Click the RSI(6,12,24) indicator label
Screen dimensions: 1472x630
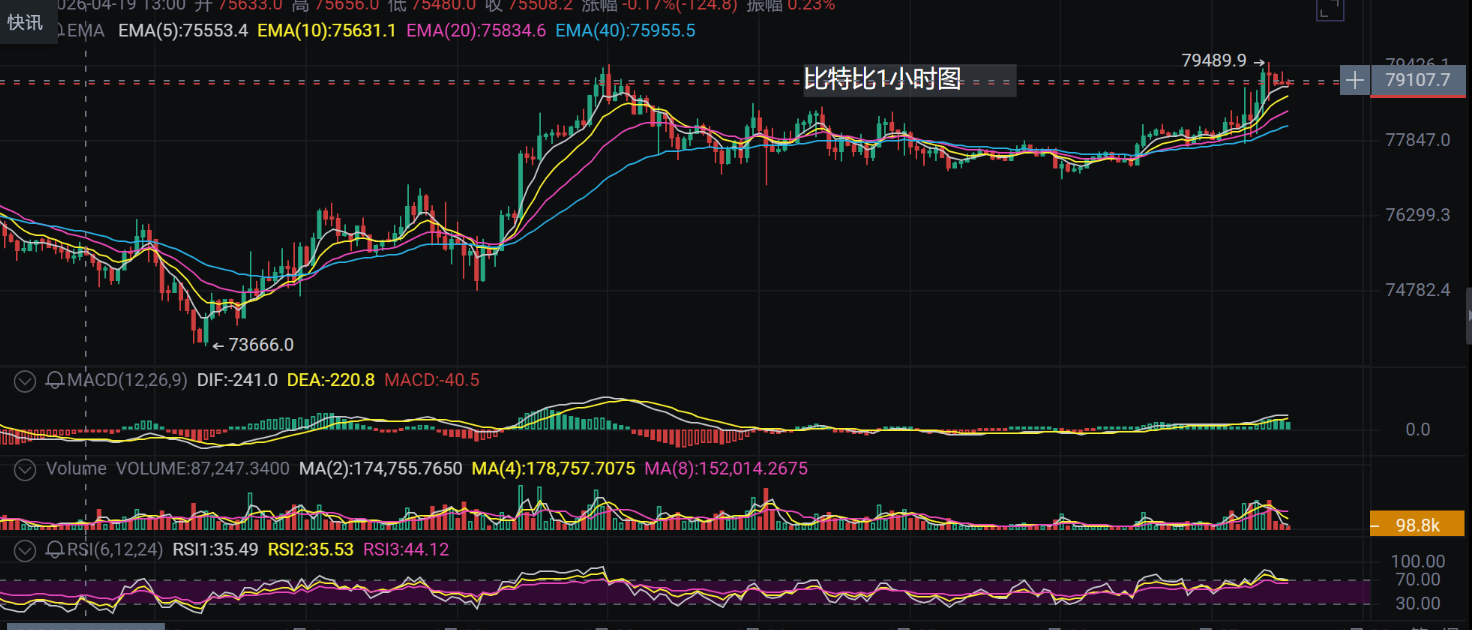click(x=116, y=549)
